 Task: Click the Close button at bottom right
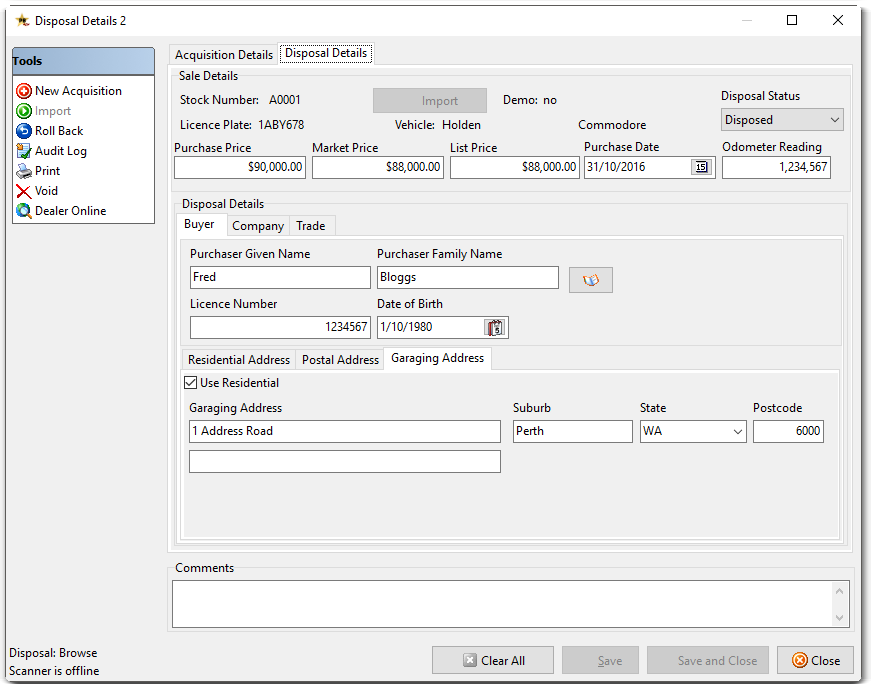click(x=815, y=660)
